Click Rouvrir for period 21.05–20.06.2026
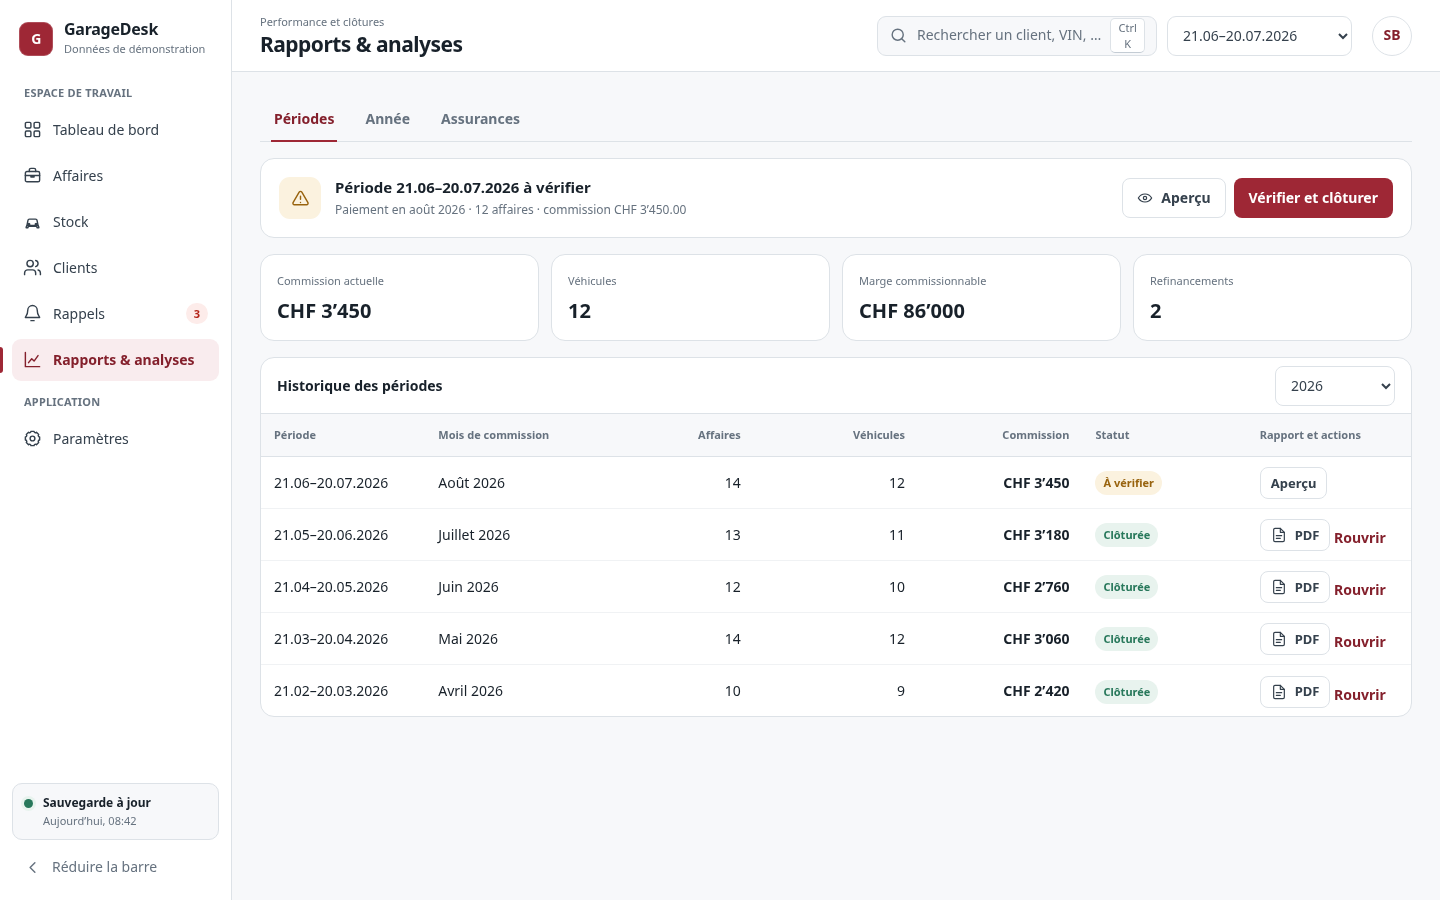 [x=1360, y=538]
